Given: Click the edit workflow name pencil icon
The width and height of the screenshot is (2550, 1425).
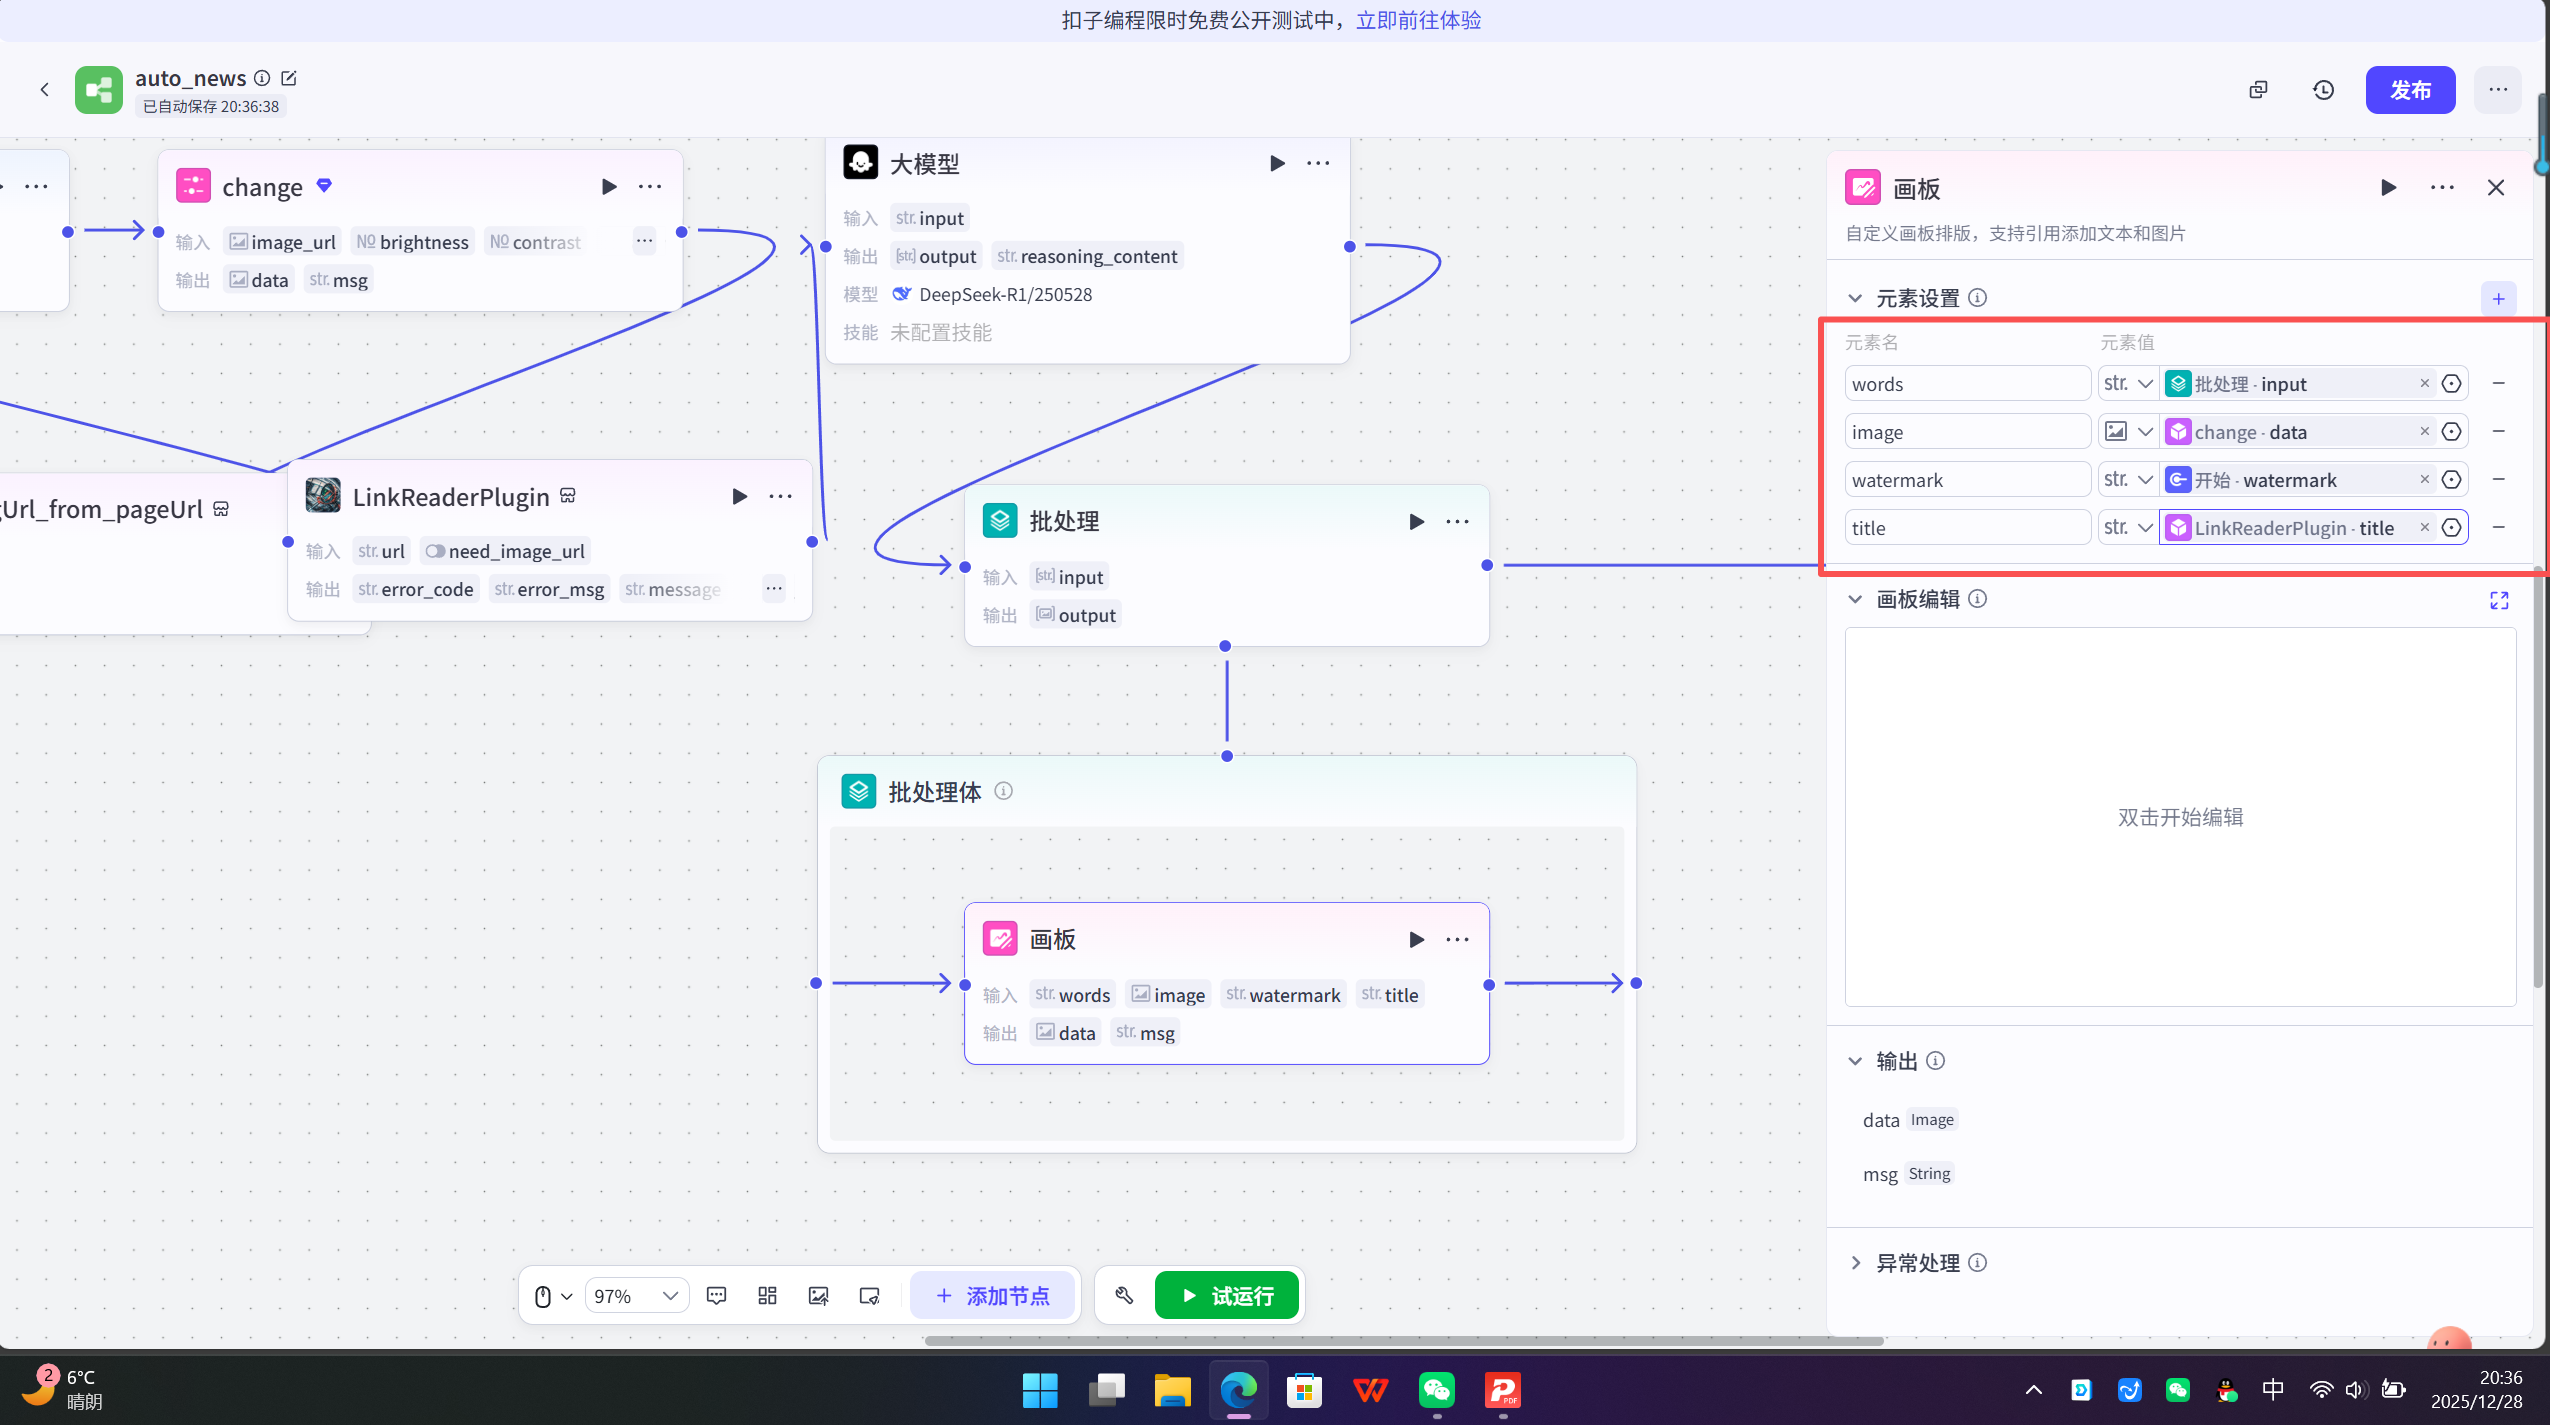Looking at the screenshot, I should 289,78.
